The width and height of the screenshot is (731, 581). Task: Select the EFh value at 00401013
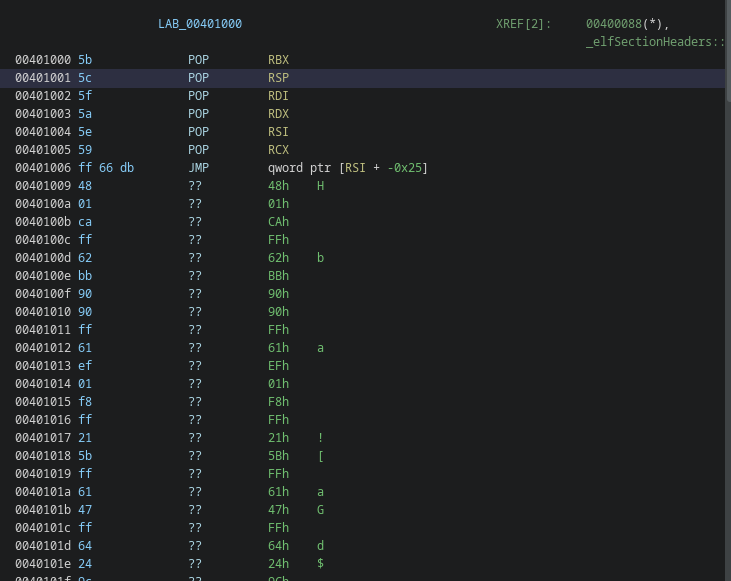click(x=278, y=366)
